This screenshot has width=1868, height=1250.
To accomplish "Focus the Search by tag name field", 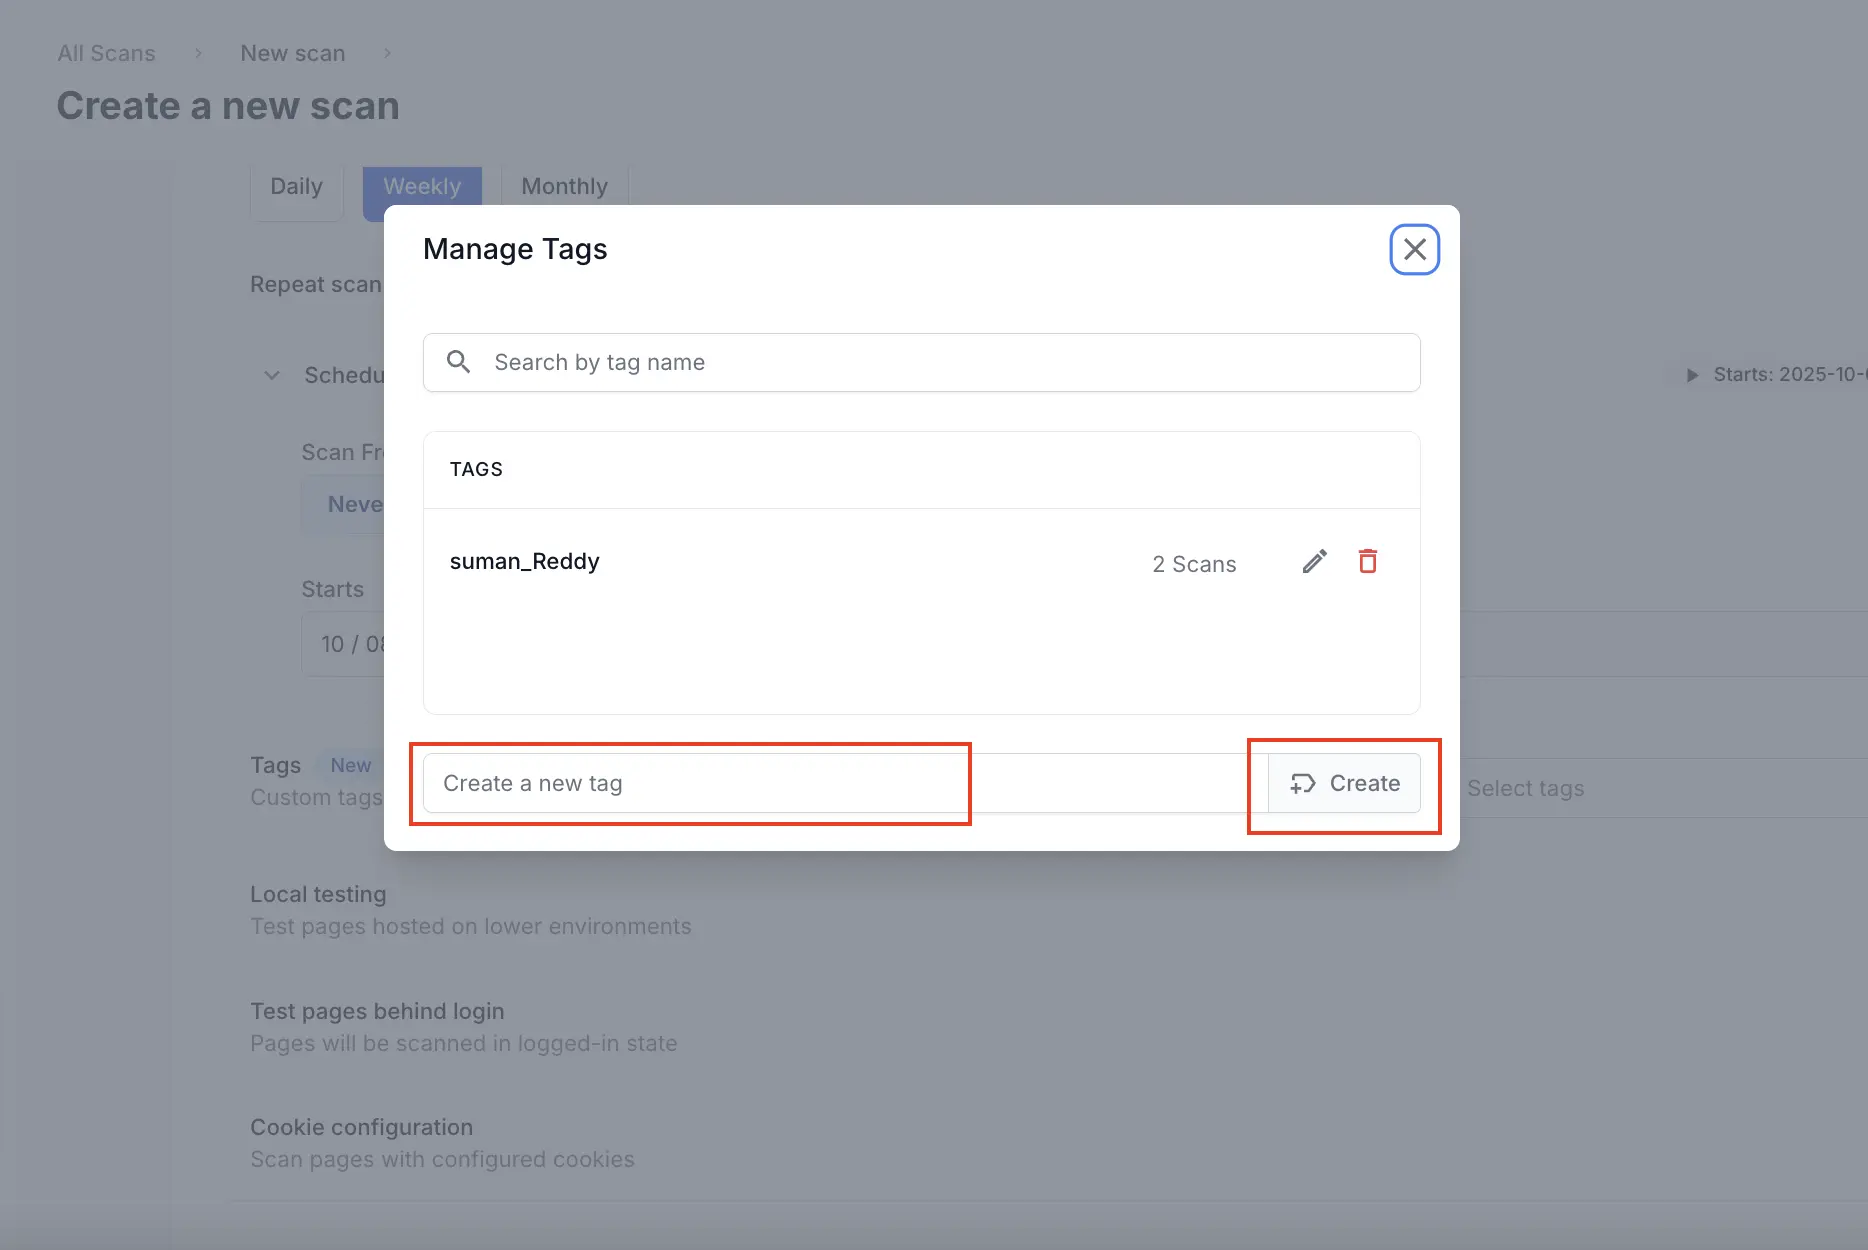I will [x=940, y=362].
